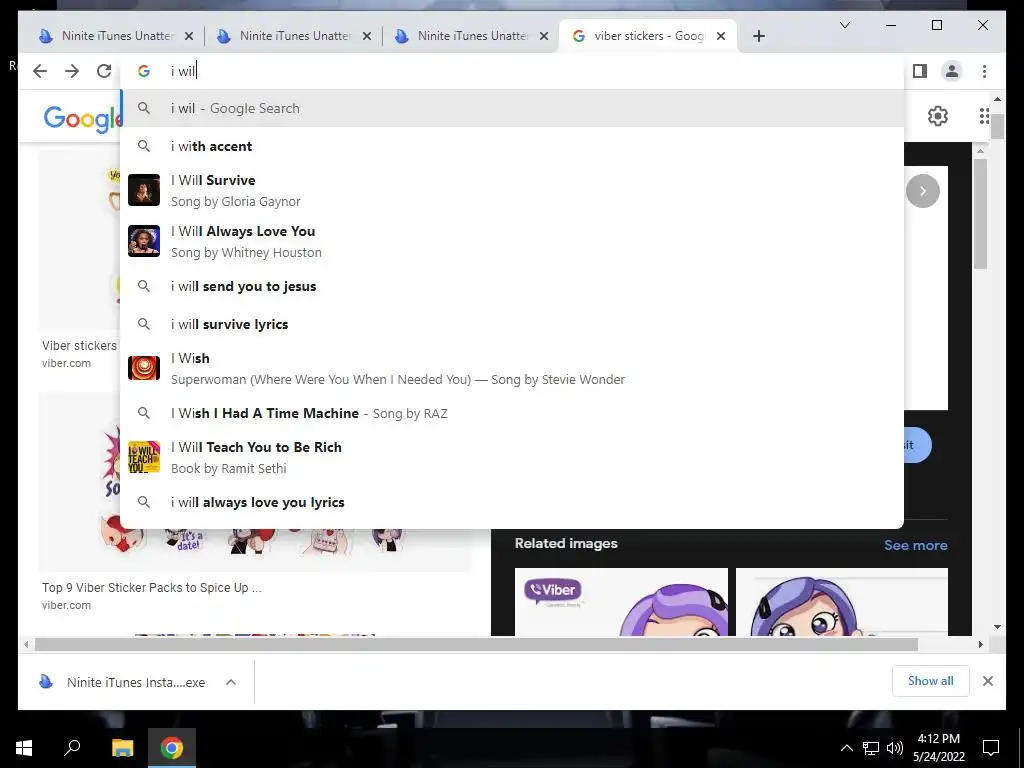Open a new tab with the plus button

(x=758, y=36)
